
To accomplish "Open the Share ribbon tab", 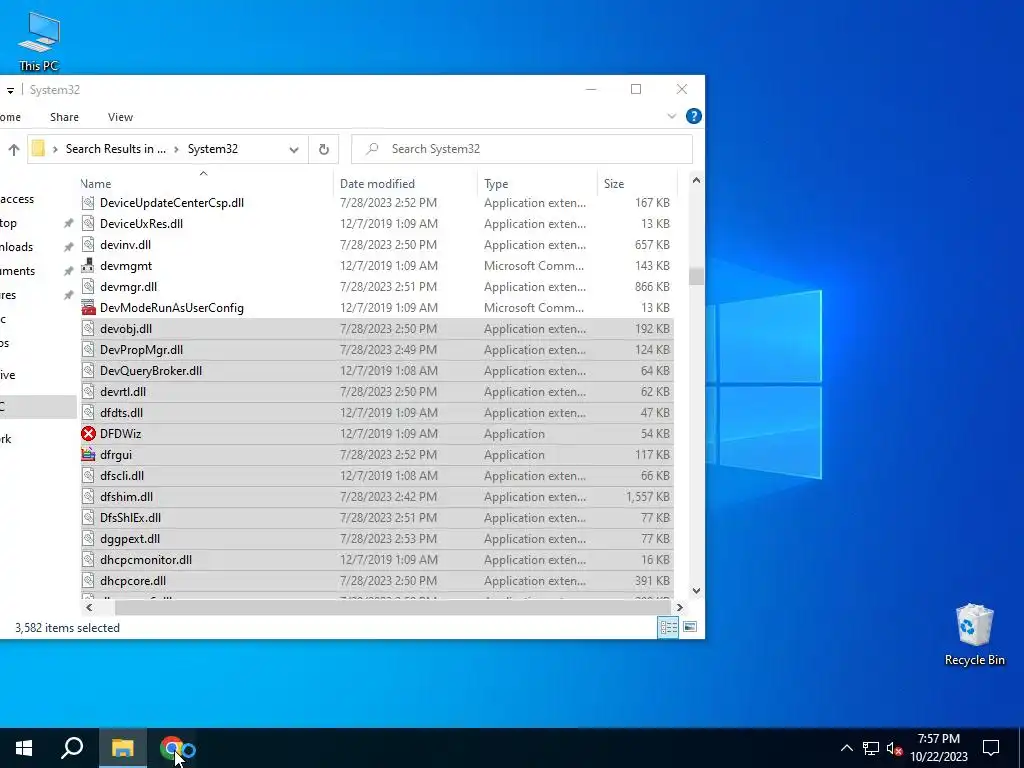I will pyautogui.click(x=64, y=117).
